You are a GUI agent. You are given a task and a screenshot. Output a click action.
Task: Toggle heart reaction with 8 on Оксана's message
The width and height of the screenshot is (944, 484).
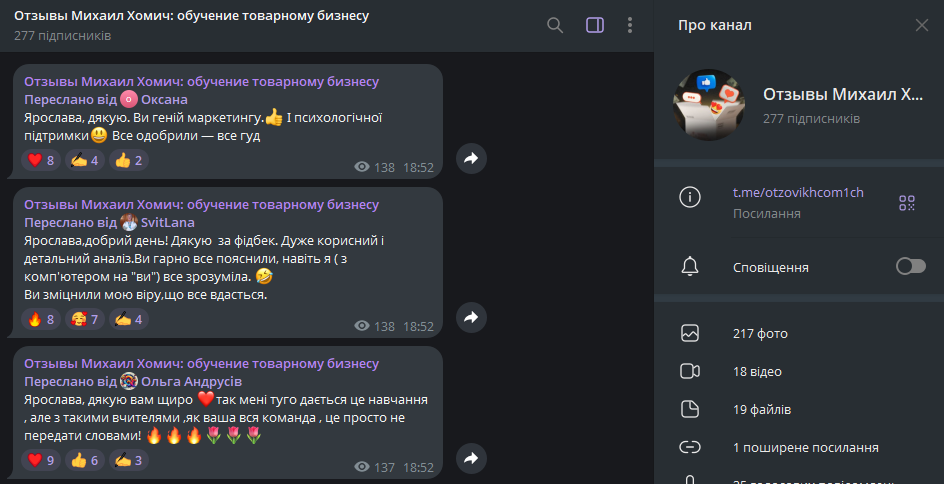(x=41, y=160)
